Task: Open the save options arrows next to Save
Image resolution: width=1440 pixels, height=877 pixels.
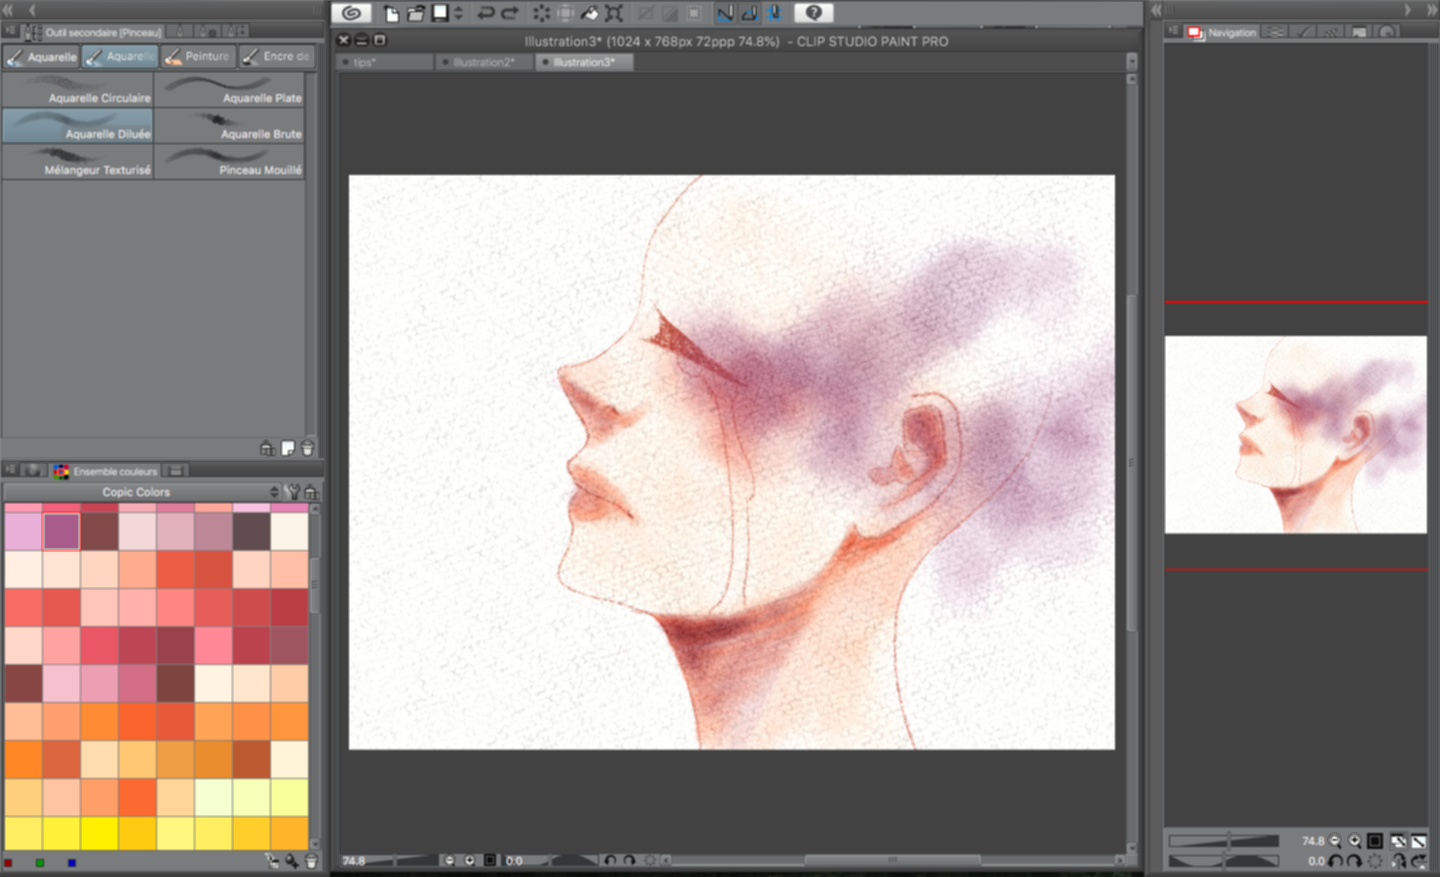Action: pos(458,13)
